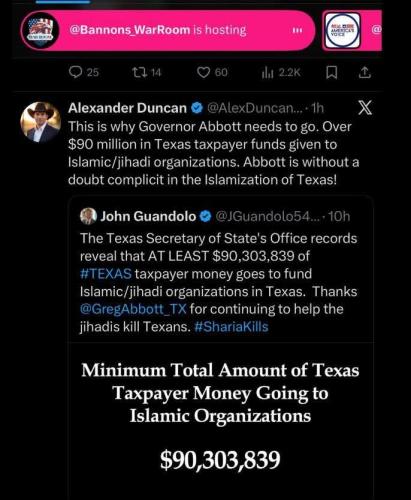This screenshot has height=500, width=411.
Task: Open the Real America's Voice Space tile
Action: click(342, 30)
